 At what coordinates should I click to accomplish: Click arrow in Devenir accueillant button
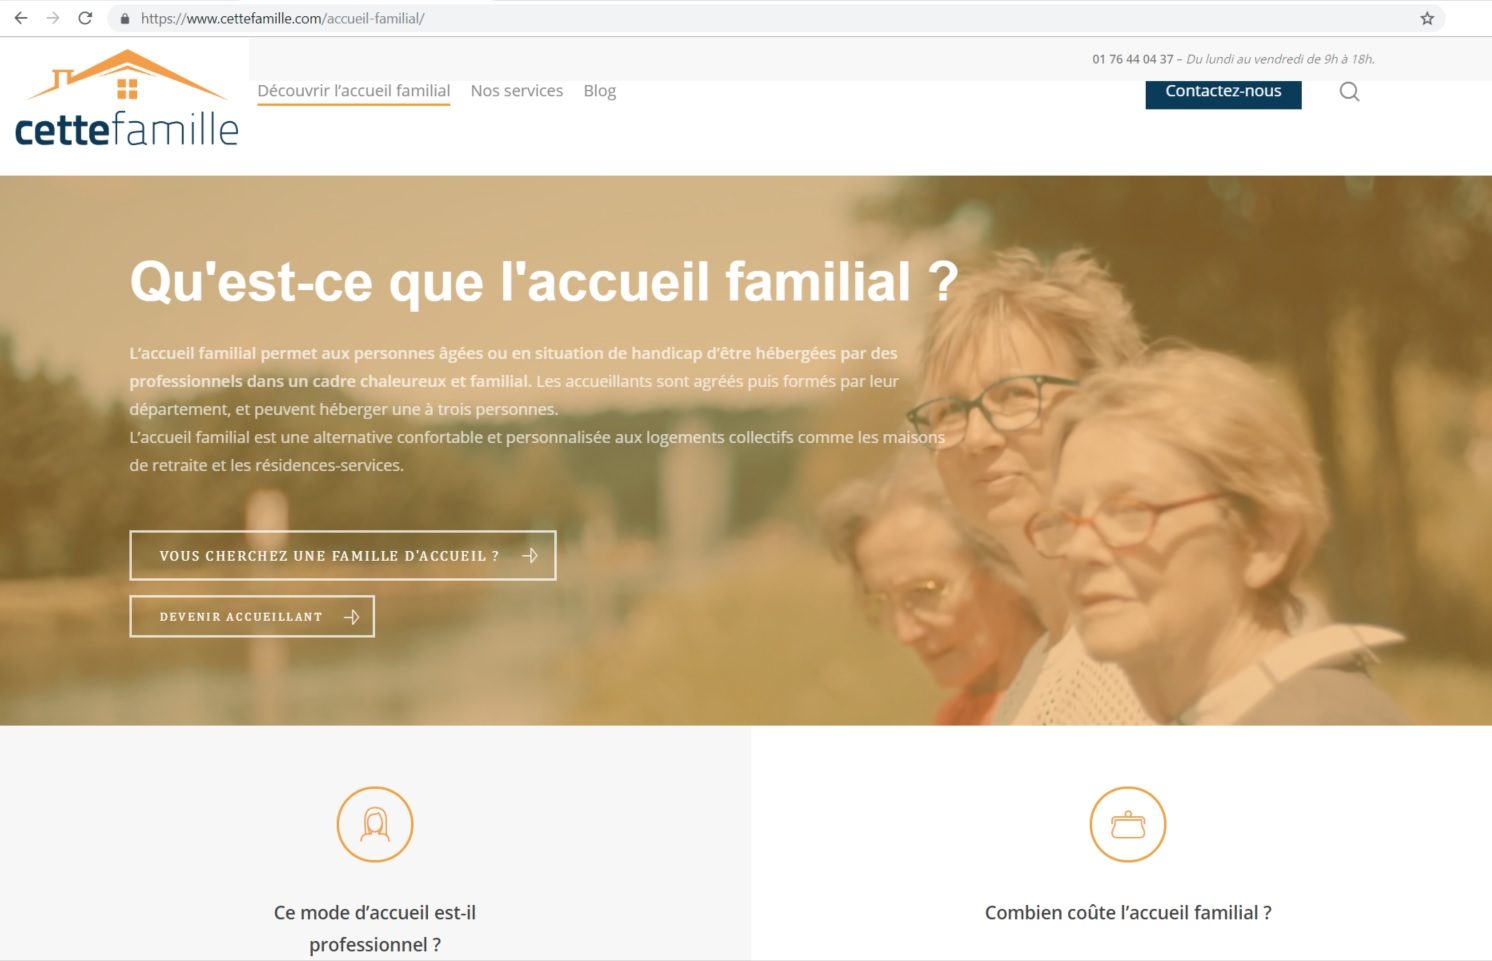351,617
